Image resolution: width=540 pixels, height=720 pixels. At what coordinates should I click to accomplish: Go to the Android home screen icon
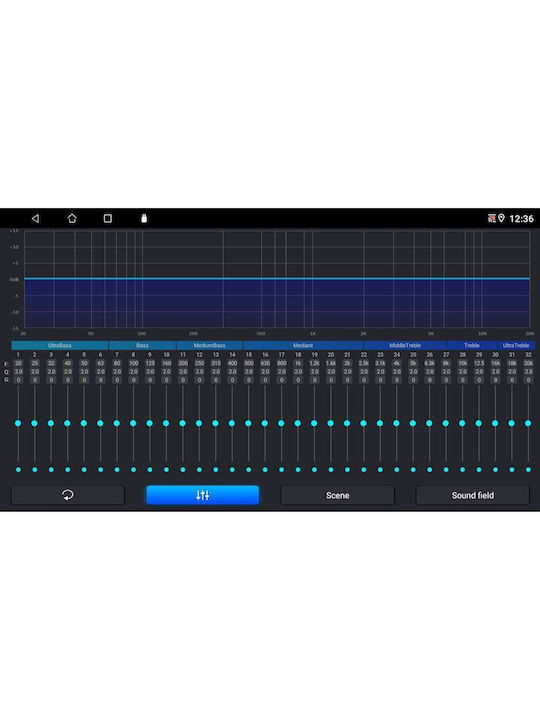[72, 219]
